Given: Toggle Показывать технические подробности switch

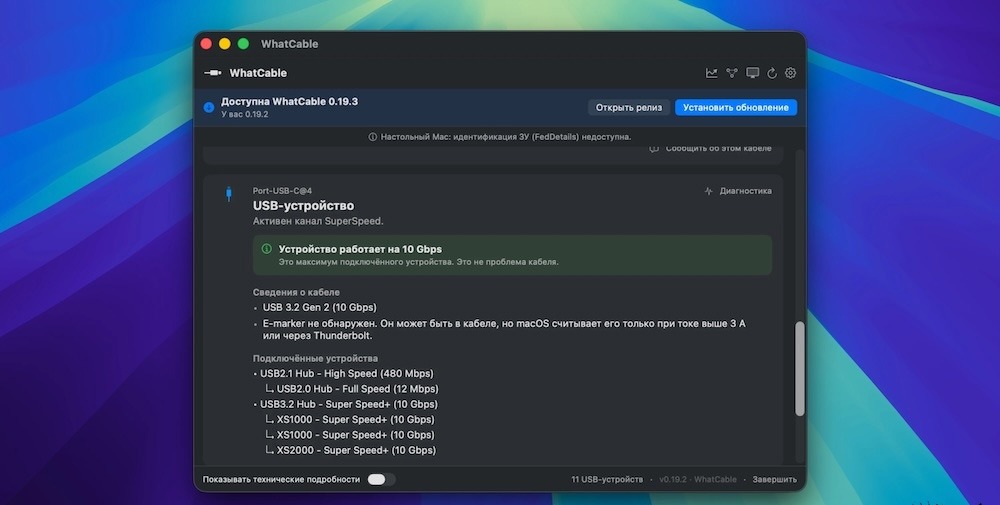Looking at the screenshot, I should click(x=381, y=479).
